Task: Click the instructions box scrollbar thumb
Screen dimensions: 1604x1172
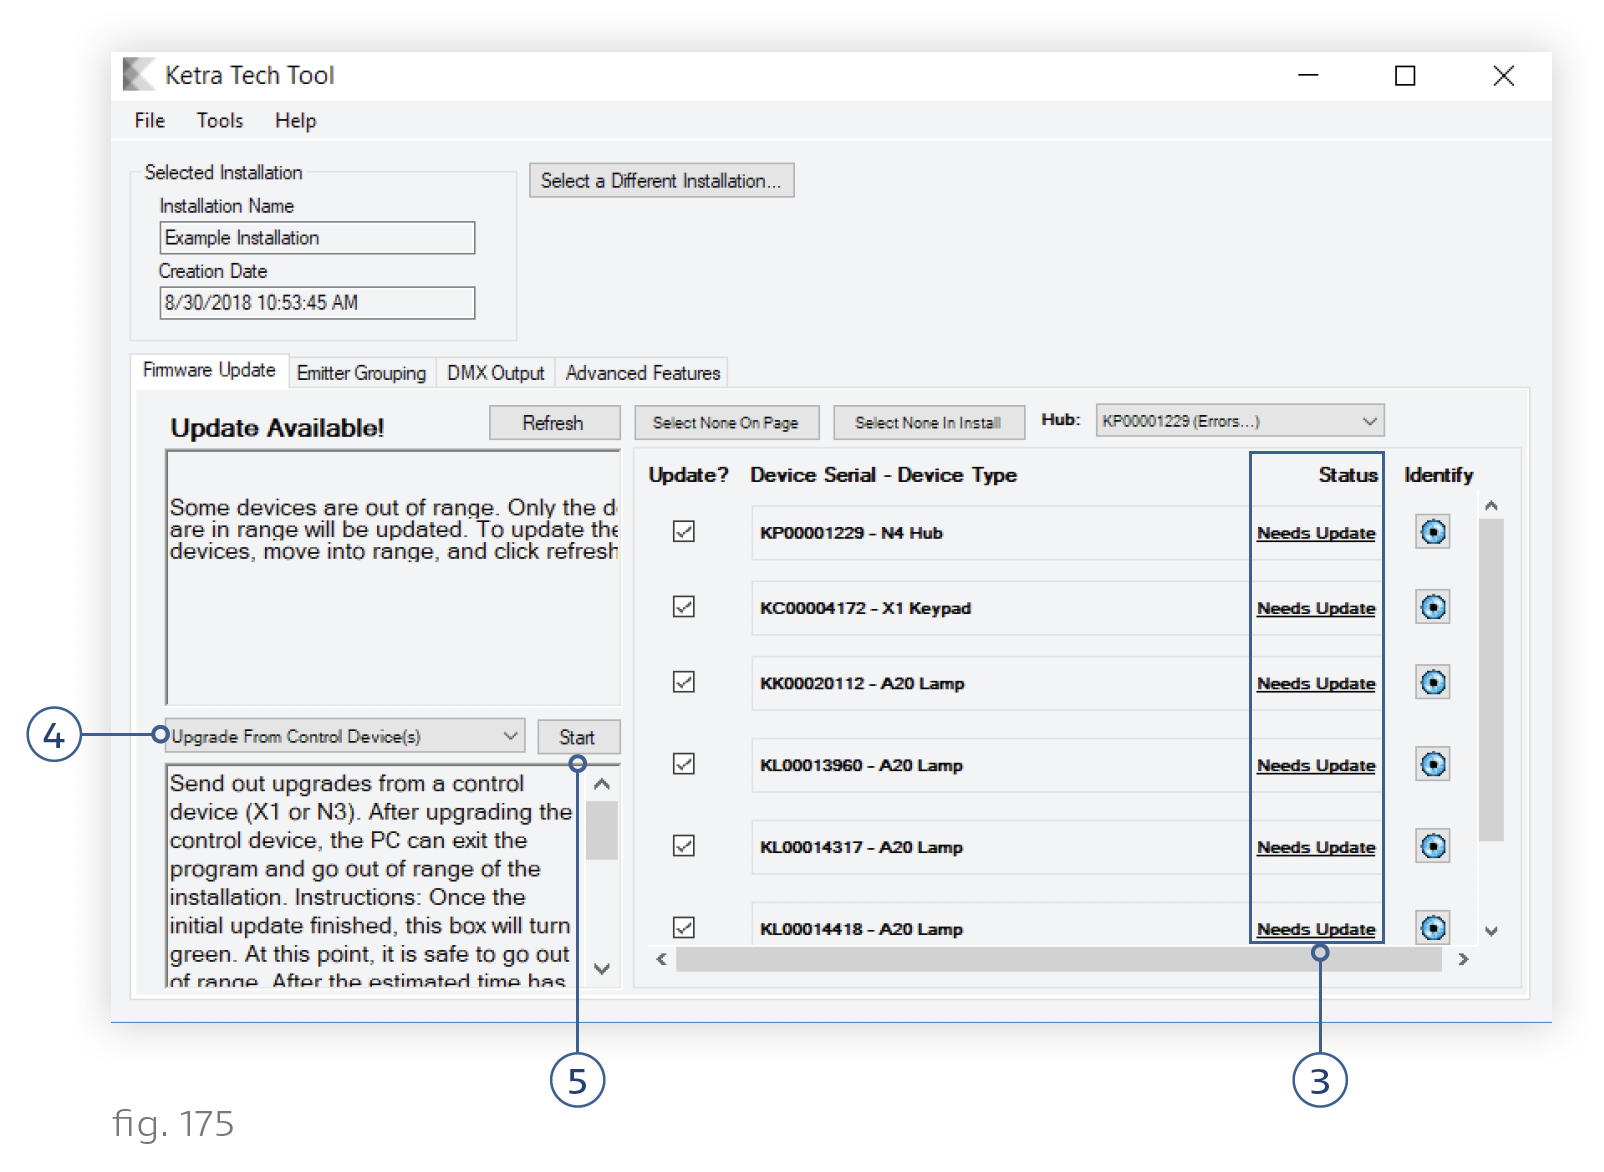Action: (x=602, y=830)
